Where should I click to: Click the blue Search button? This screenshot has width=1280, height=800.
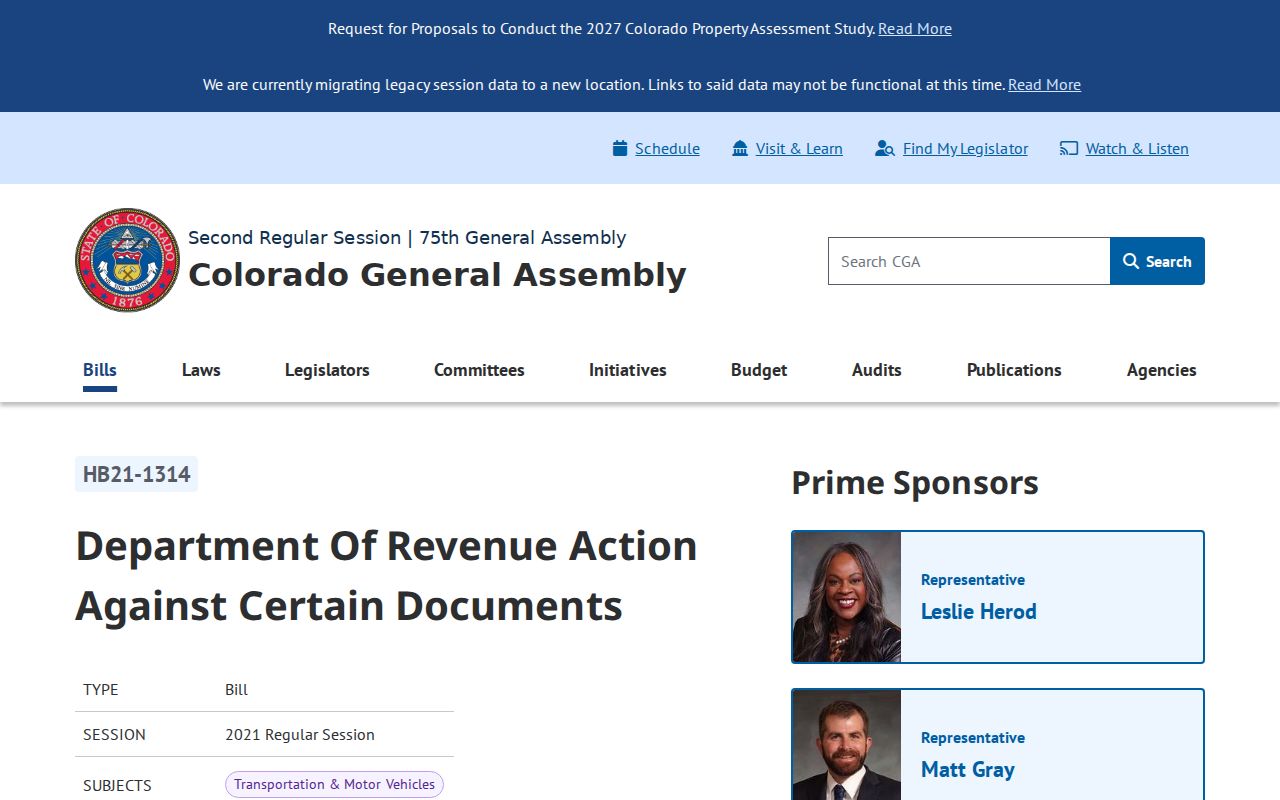(x=1157, y=261)
